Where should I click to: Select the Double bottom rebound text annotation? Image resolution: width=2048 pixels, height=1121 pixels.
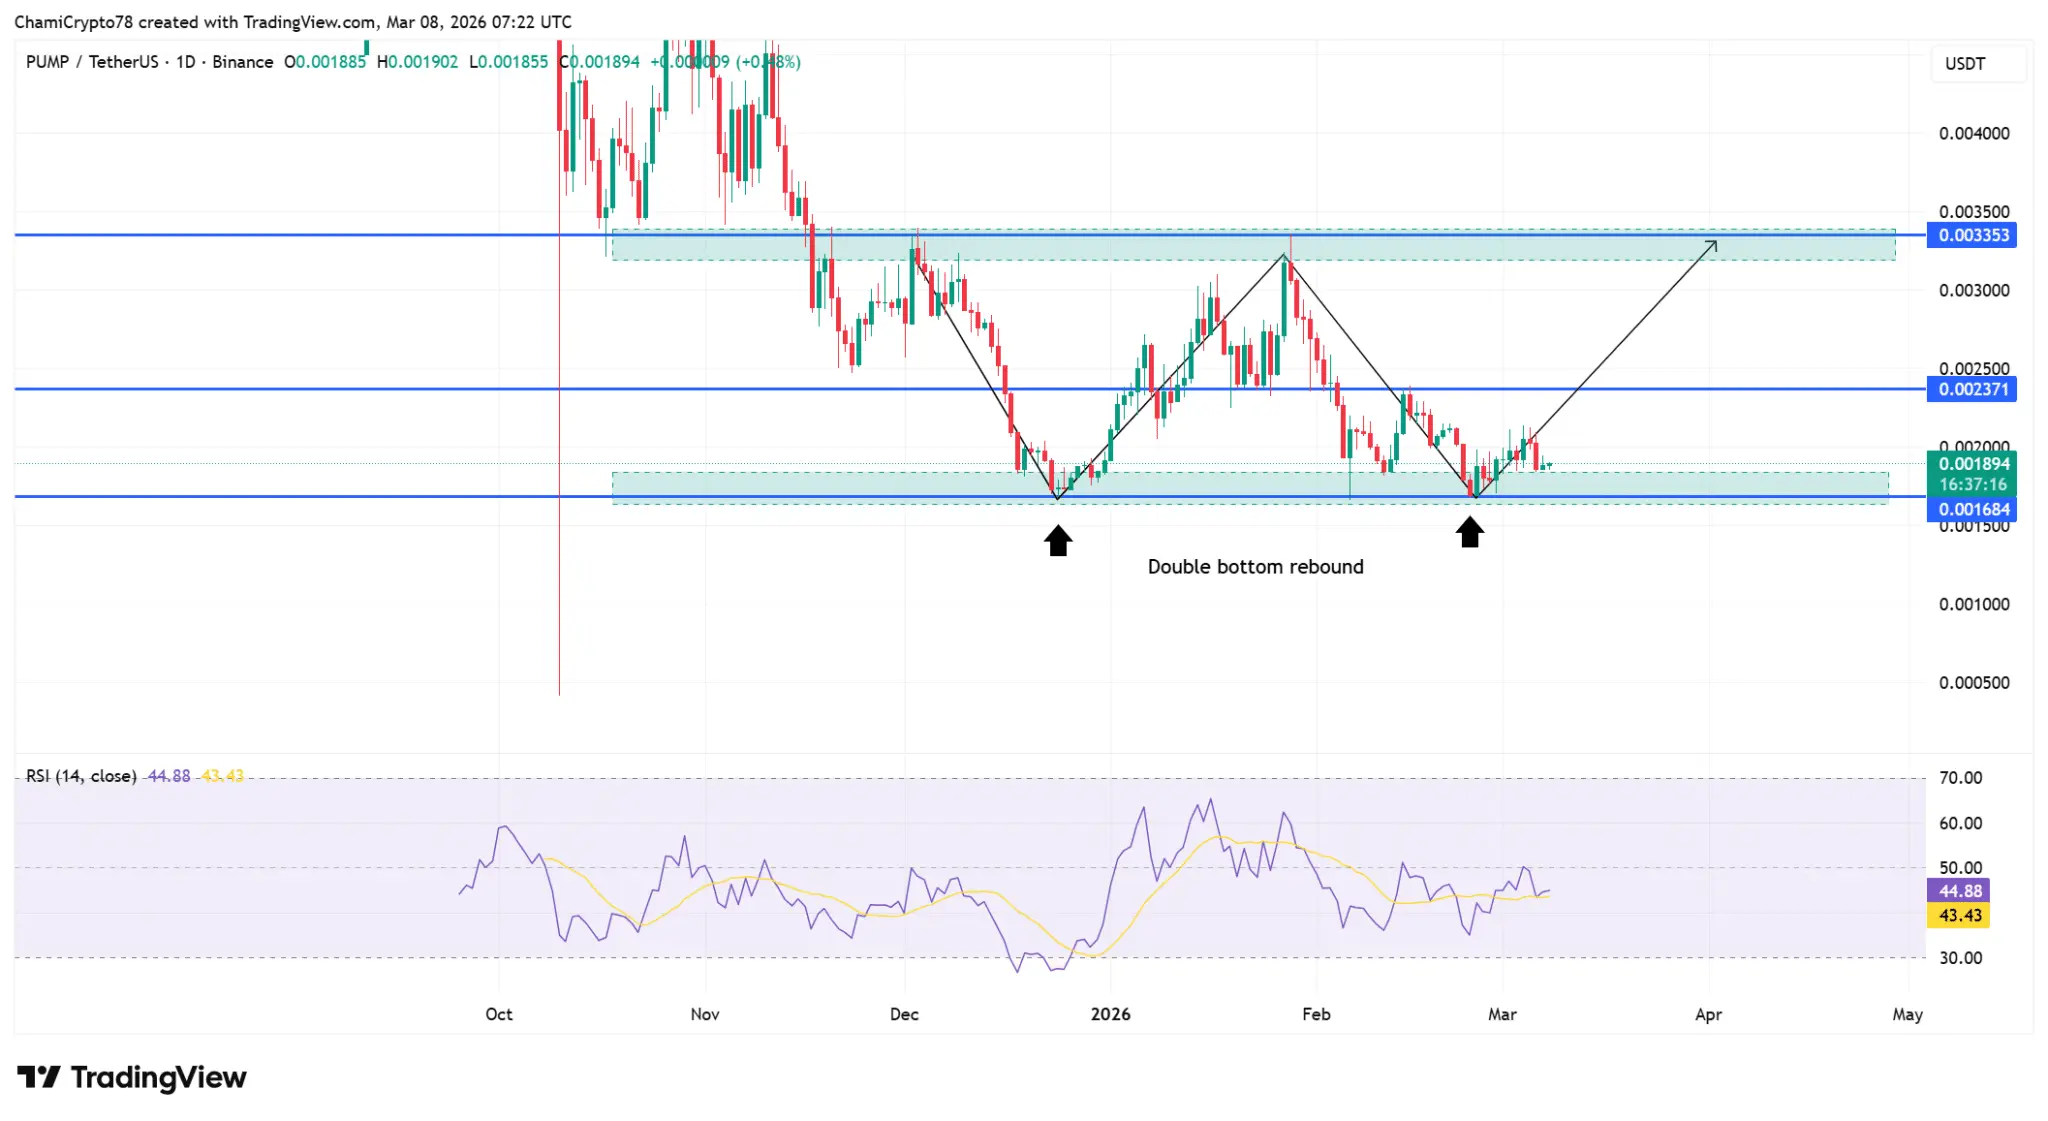(1255, 567)
